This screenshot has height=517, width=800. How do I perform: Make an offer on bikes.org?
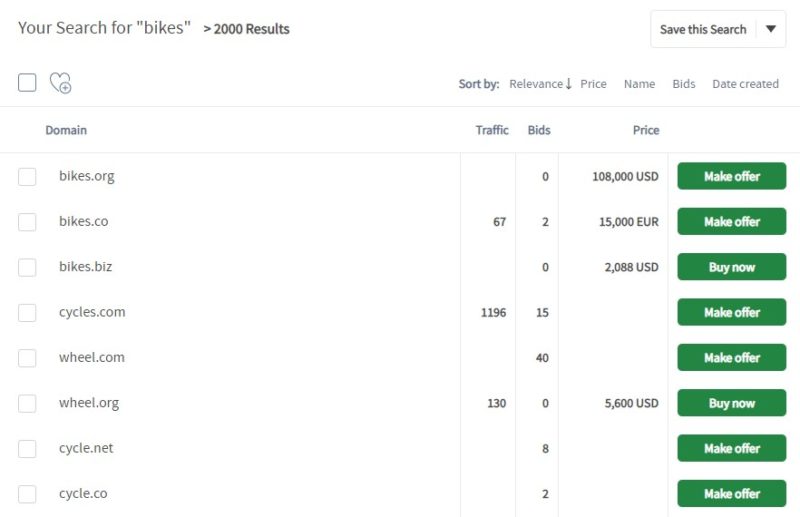[731, 176]
